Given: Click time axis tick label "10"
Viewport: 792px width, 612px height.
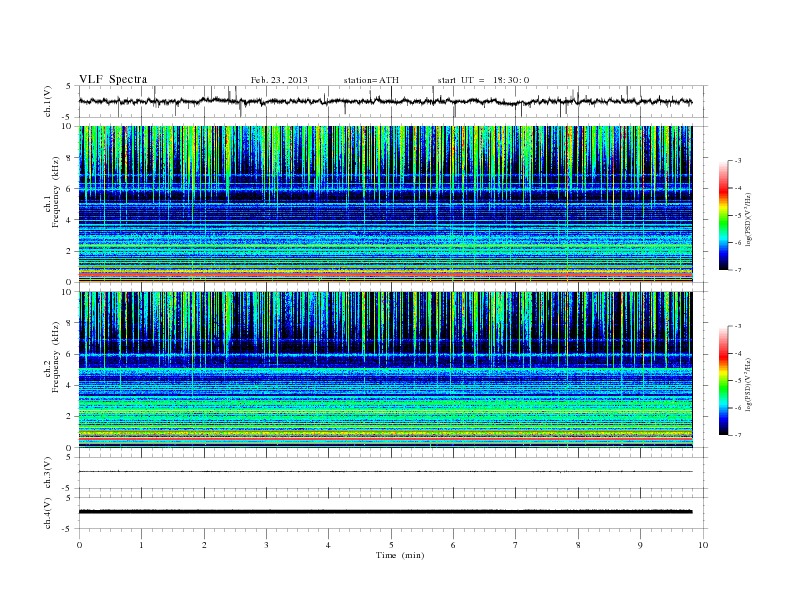Looking at the screenshot, I should [x=703, y=545].
